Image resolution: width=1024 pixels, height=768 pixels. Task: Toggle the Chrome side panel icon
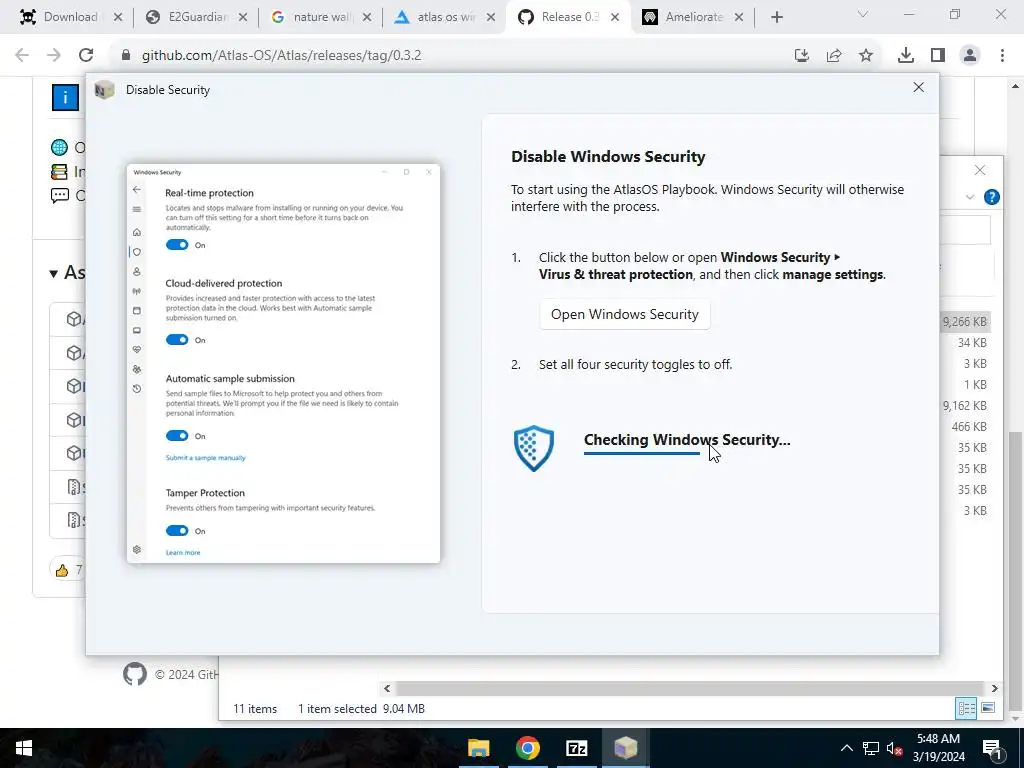tap(938, 56)
